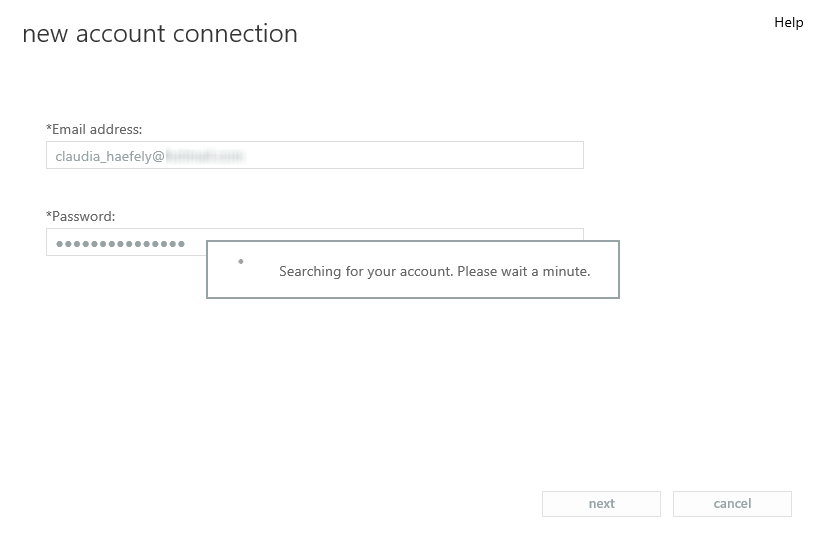The image size is (826, 539).
Task: Click the '*Email address:' label
Action: [94, 130]
